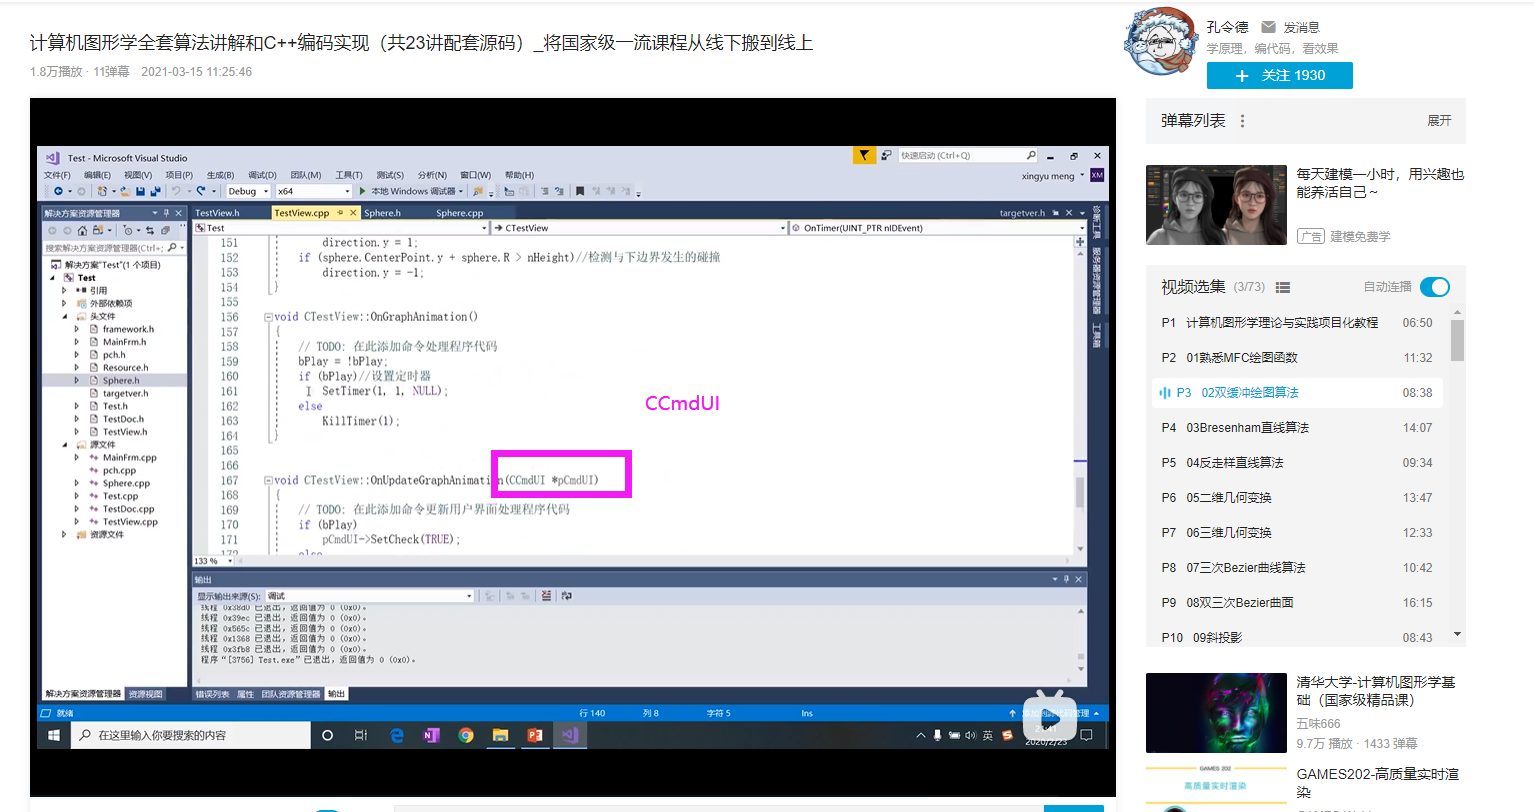Click the Home icon in Solution Explorer toolbar

(83, 231)
